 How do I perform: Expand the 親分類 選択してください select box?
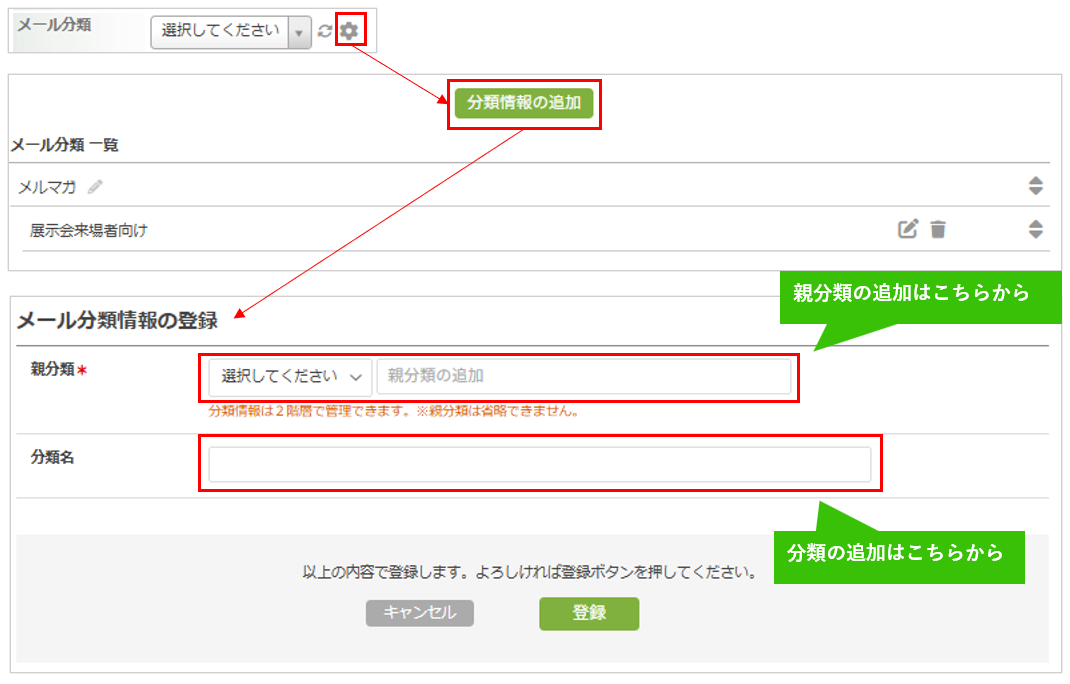tap(290, 377)
